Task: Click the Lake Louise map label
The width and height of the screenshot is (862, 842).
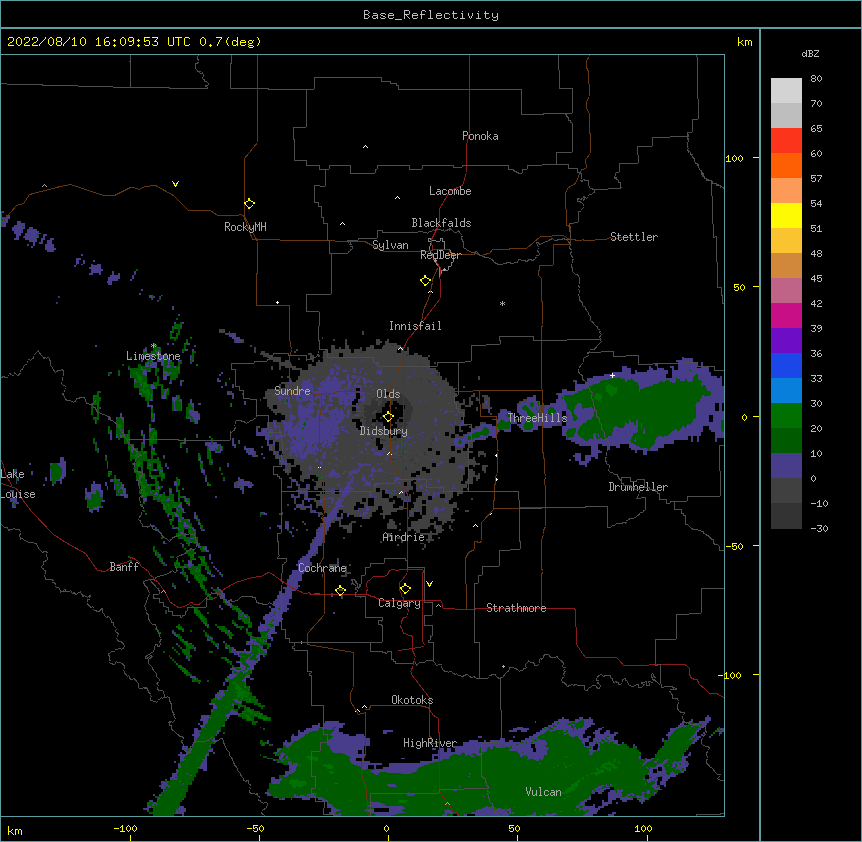Action: 17,484
